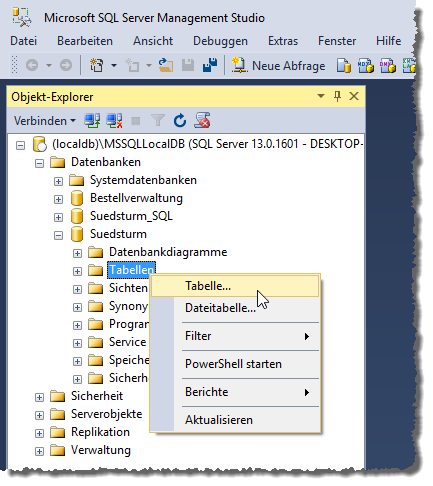Select the Datenbankdiagramme tree item
This screenshot has height=486, width=433.
pyautogui.click(x=168, y=252)
